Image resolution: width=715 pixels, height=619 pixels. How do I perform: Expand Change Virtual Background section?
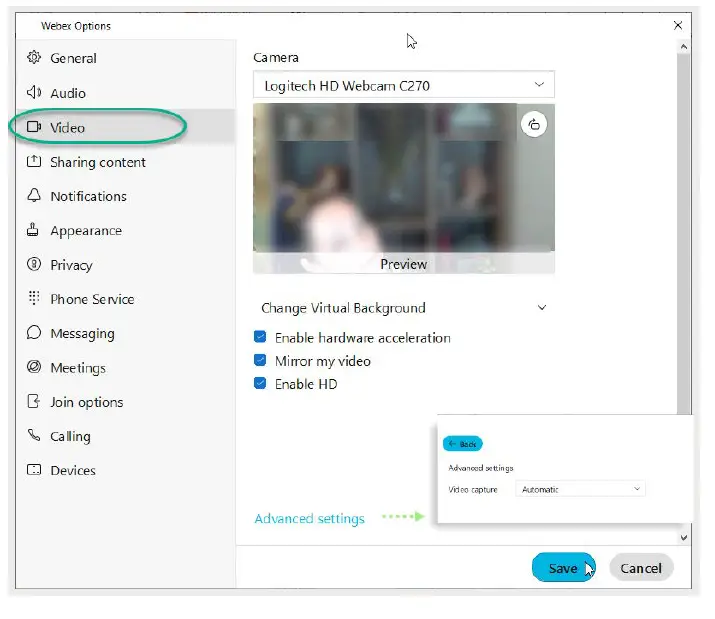pyautogui.click(x=404, y=308)
